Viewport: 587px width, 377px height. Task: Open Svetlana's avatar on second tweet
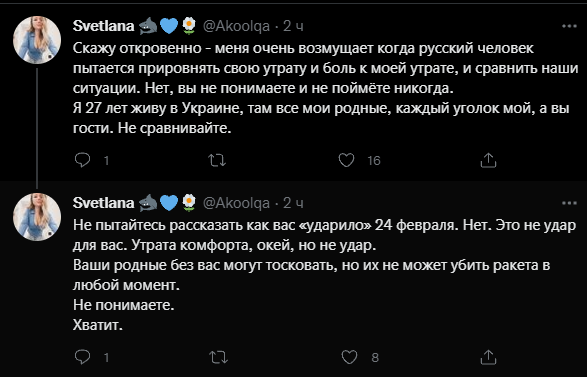[37, 217]
